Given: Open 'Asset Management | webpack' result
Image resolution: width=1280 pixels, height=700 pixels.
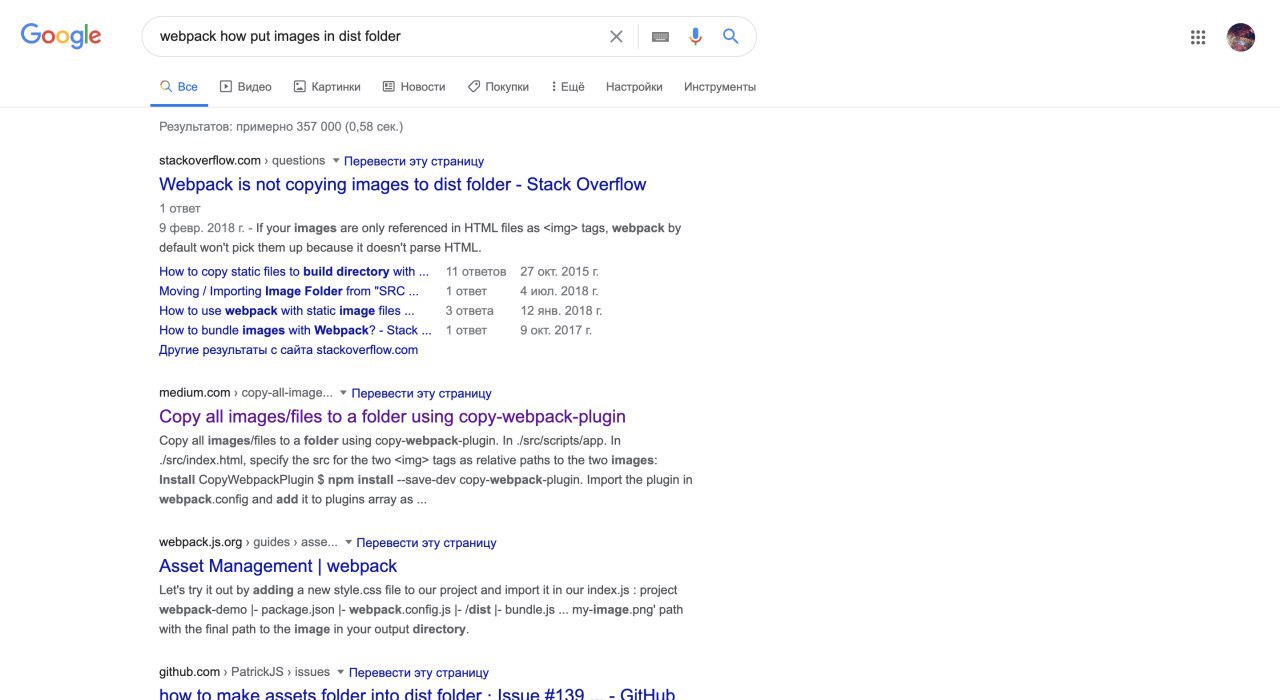Looking at the screenshot, I should (278, 566).
